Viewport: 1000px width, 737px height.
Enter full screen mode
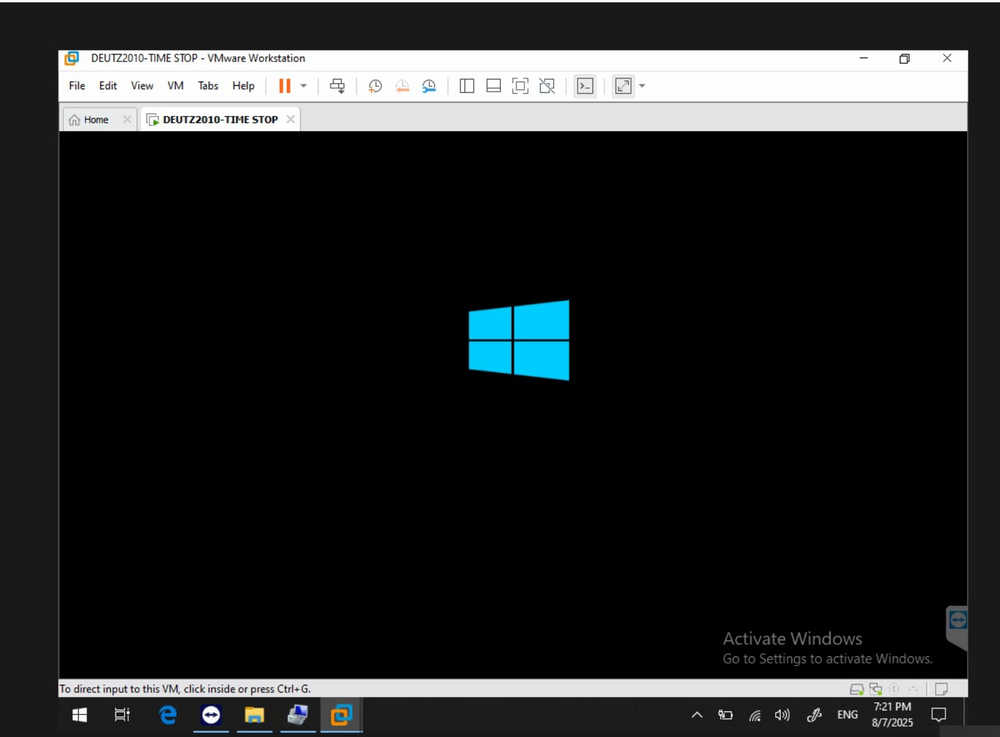pos(520,86)
